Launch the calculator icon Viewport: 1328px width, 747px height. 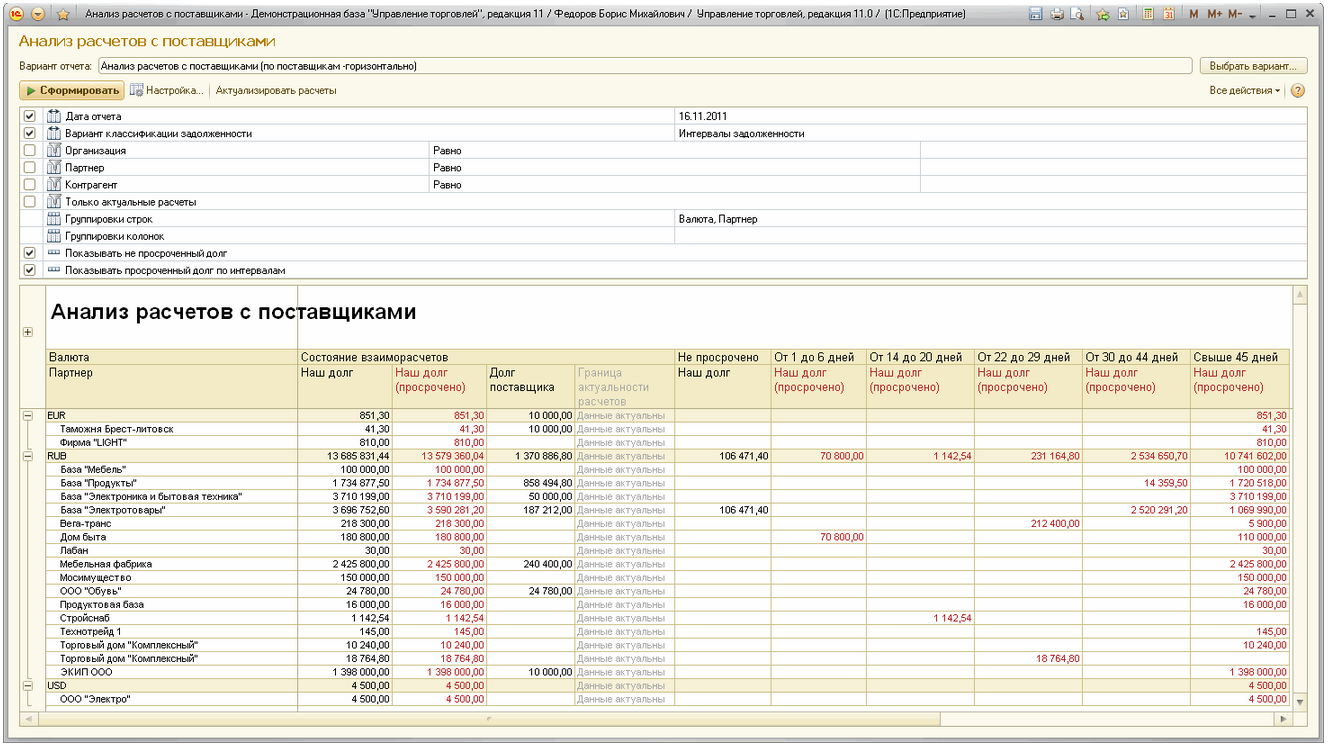click(1148, 14)
